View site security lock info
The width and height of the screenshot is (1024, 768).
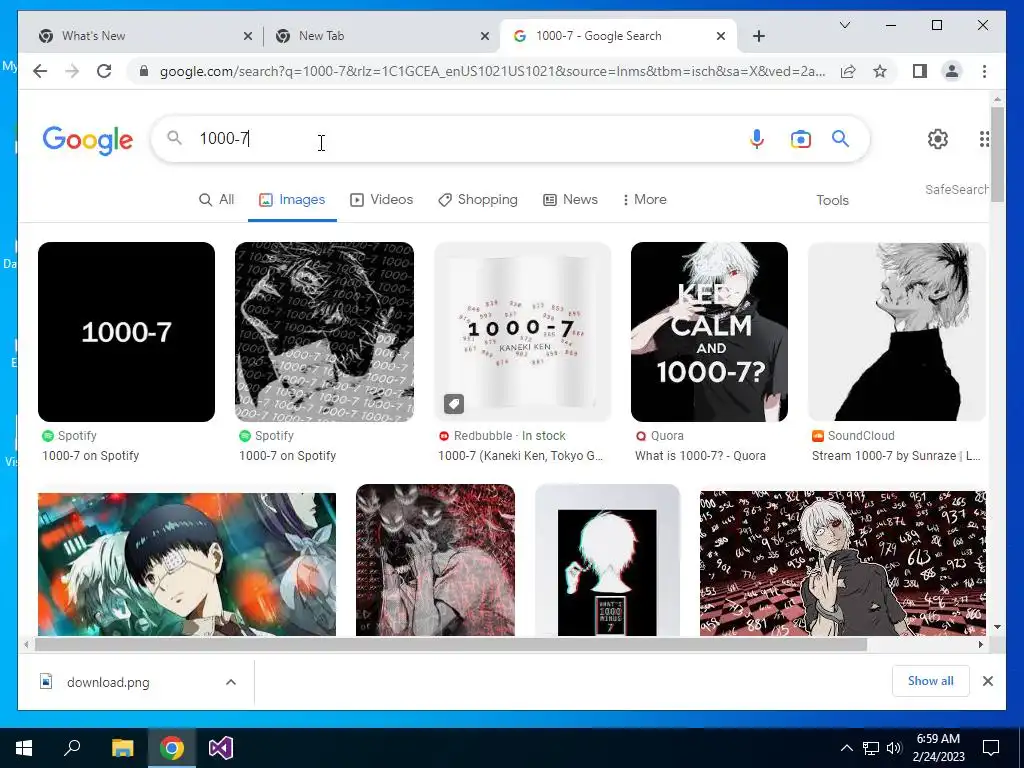click(x=144, y=71)
